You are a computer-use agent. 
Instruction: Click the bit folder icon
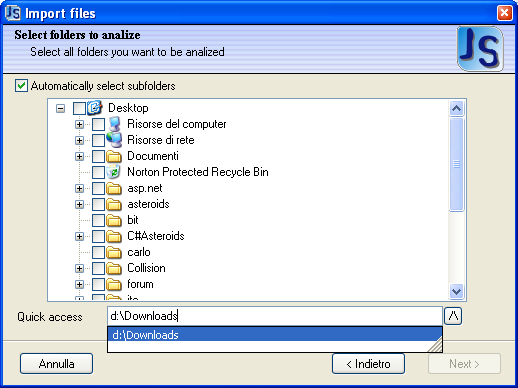pos(114,220)
